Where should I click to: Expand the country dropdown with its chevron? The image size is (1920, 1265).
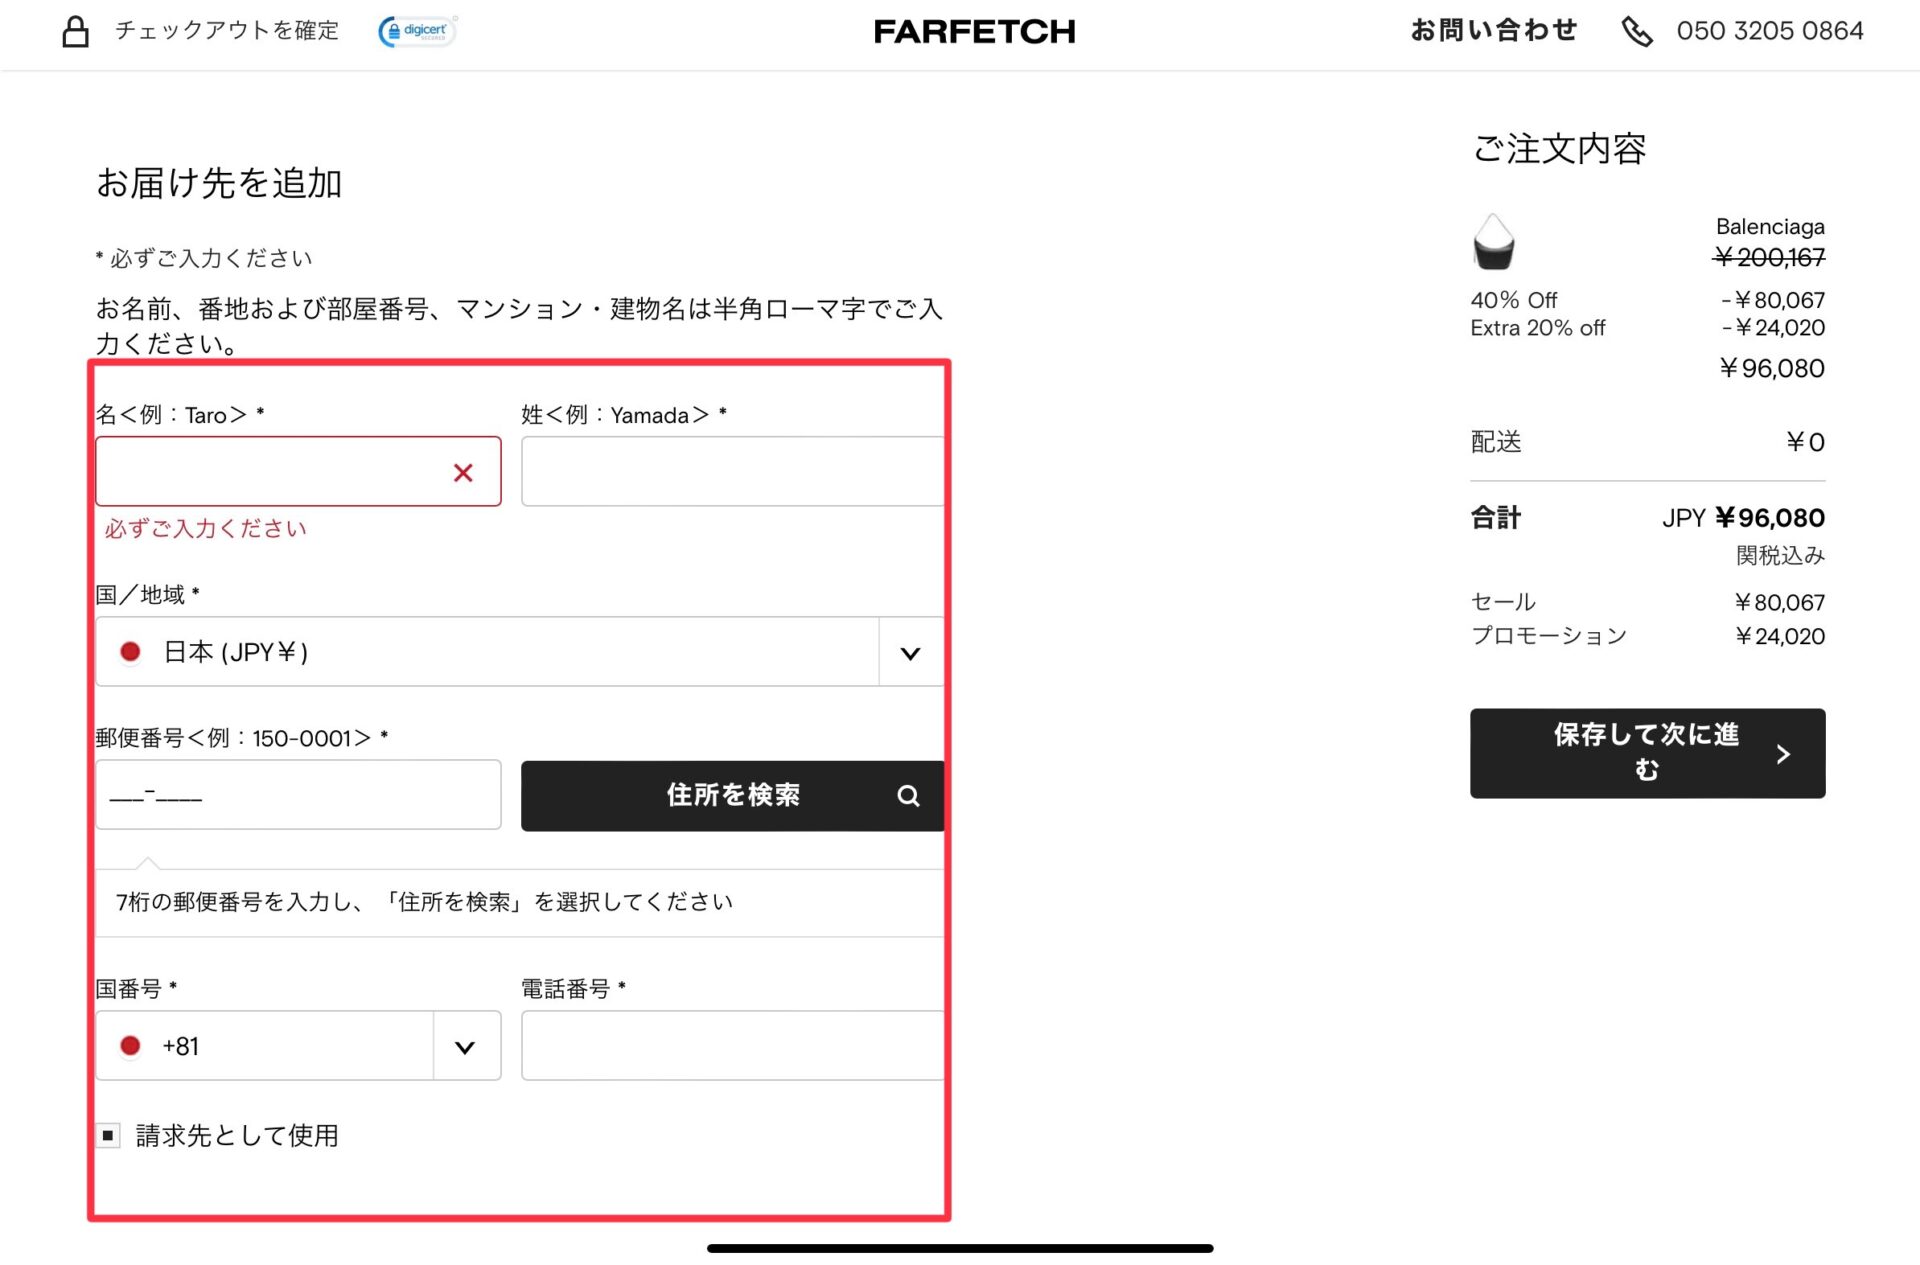(x=909, y=653)
